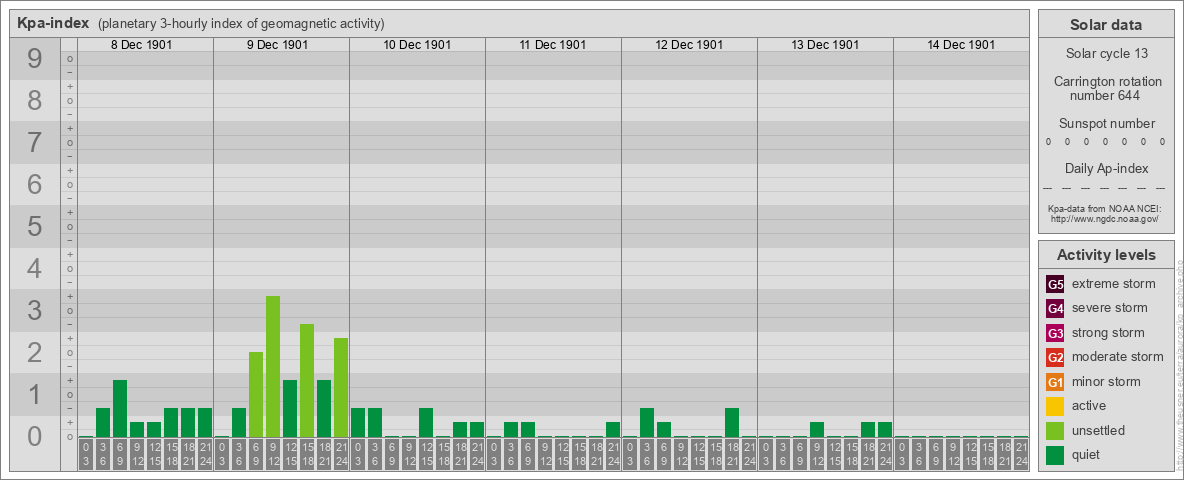Viewport: 1184px width, 480px height.
Task: Click the G4 severe storm legend icon
Action: pyautogui.click(x=1055, y=309)
